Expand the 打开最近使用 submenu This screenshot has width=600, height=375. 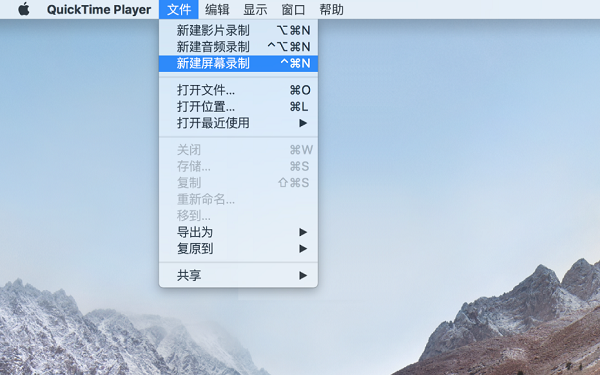click(238, 123)
